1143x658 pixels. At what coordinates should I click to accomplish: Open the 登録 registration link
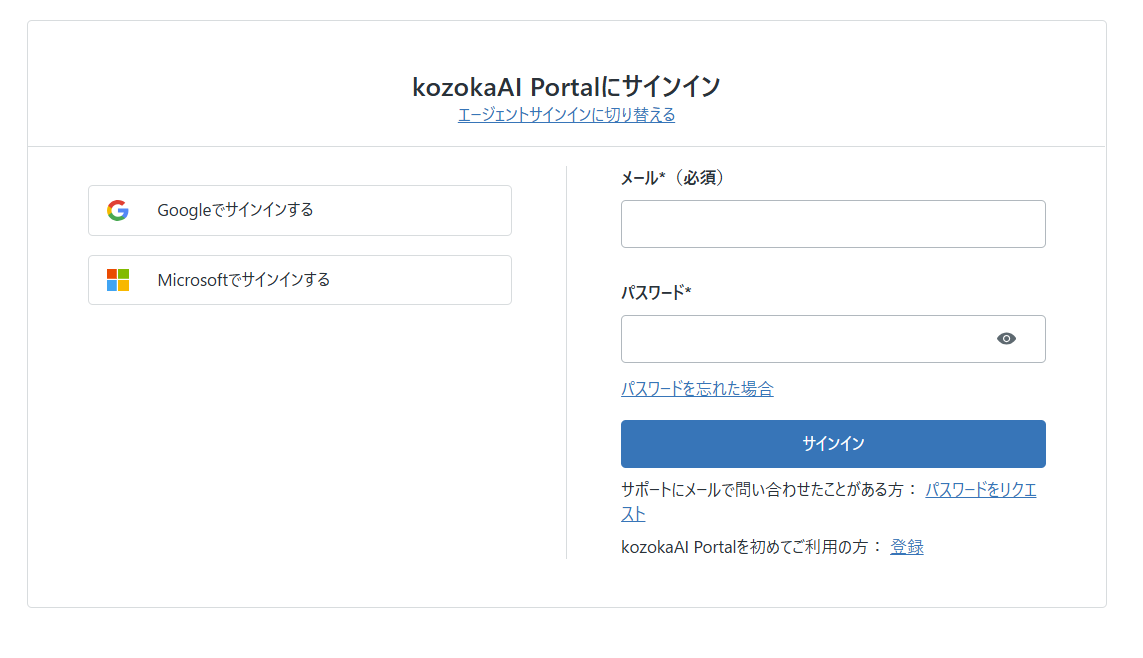point(907,547)
